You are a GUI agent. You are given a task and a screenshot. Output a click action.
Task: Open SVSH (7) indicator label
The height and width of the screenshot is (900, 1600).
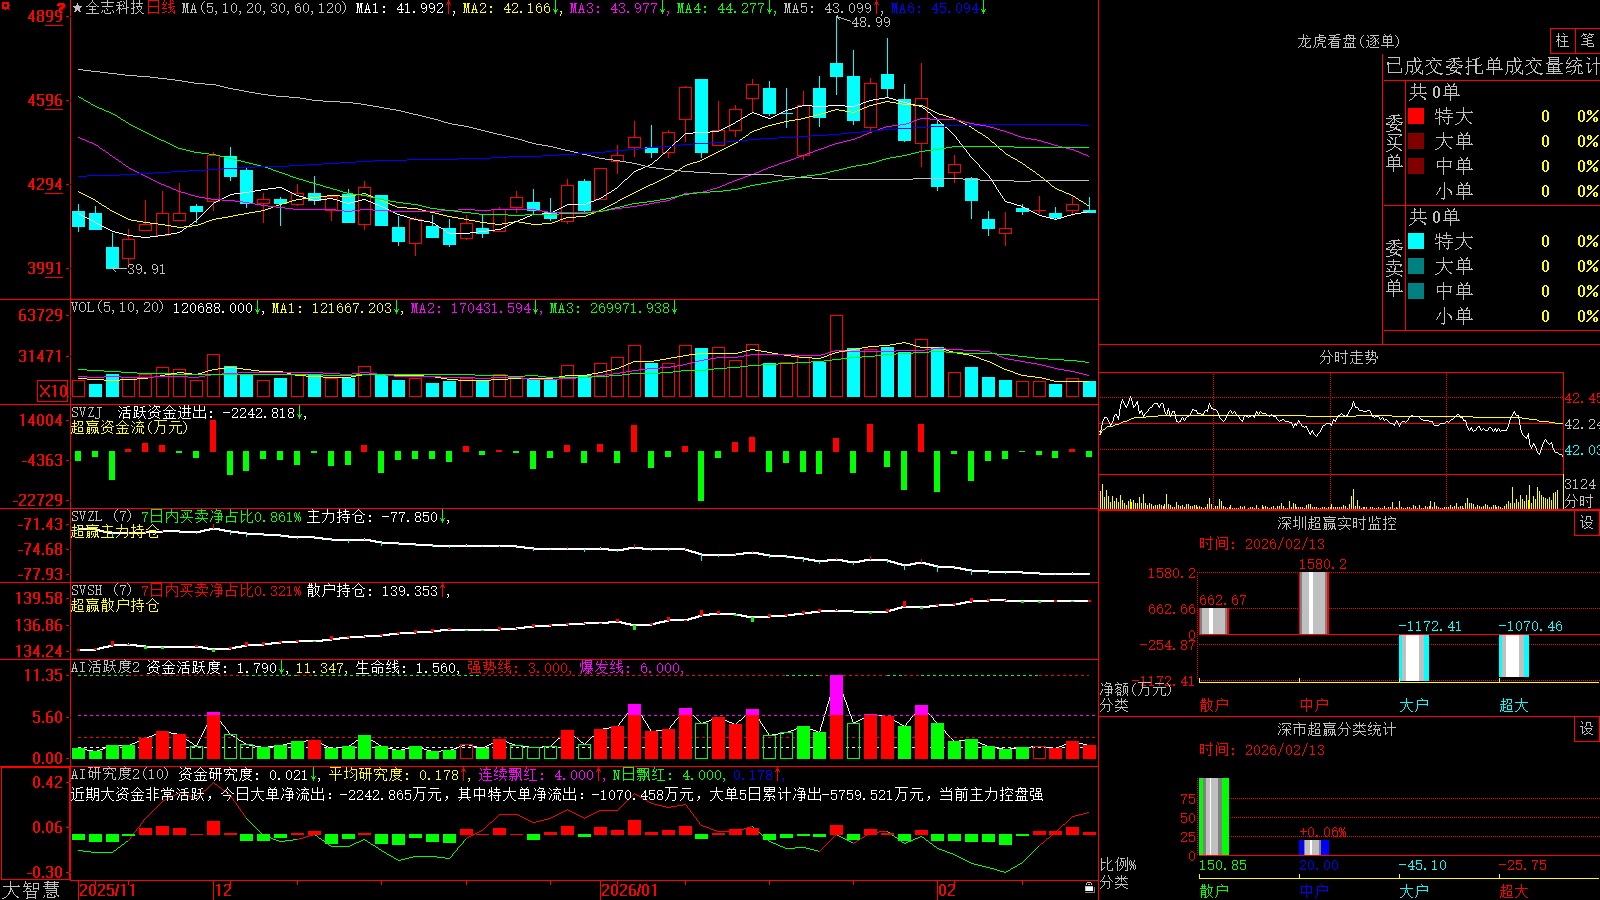(x=101, y=591)
